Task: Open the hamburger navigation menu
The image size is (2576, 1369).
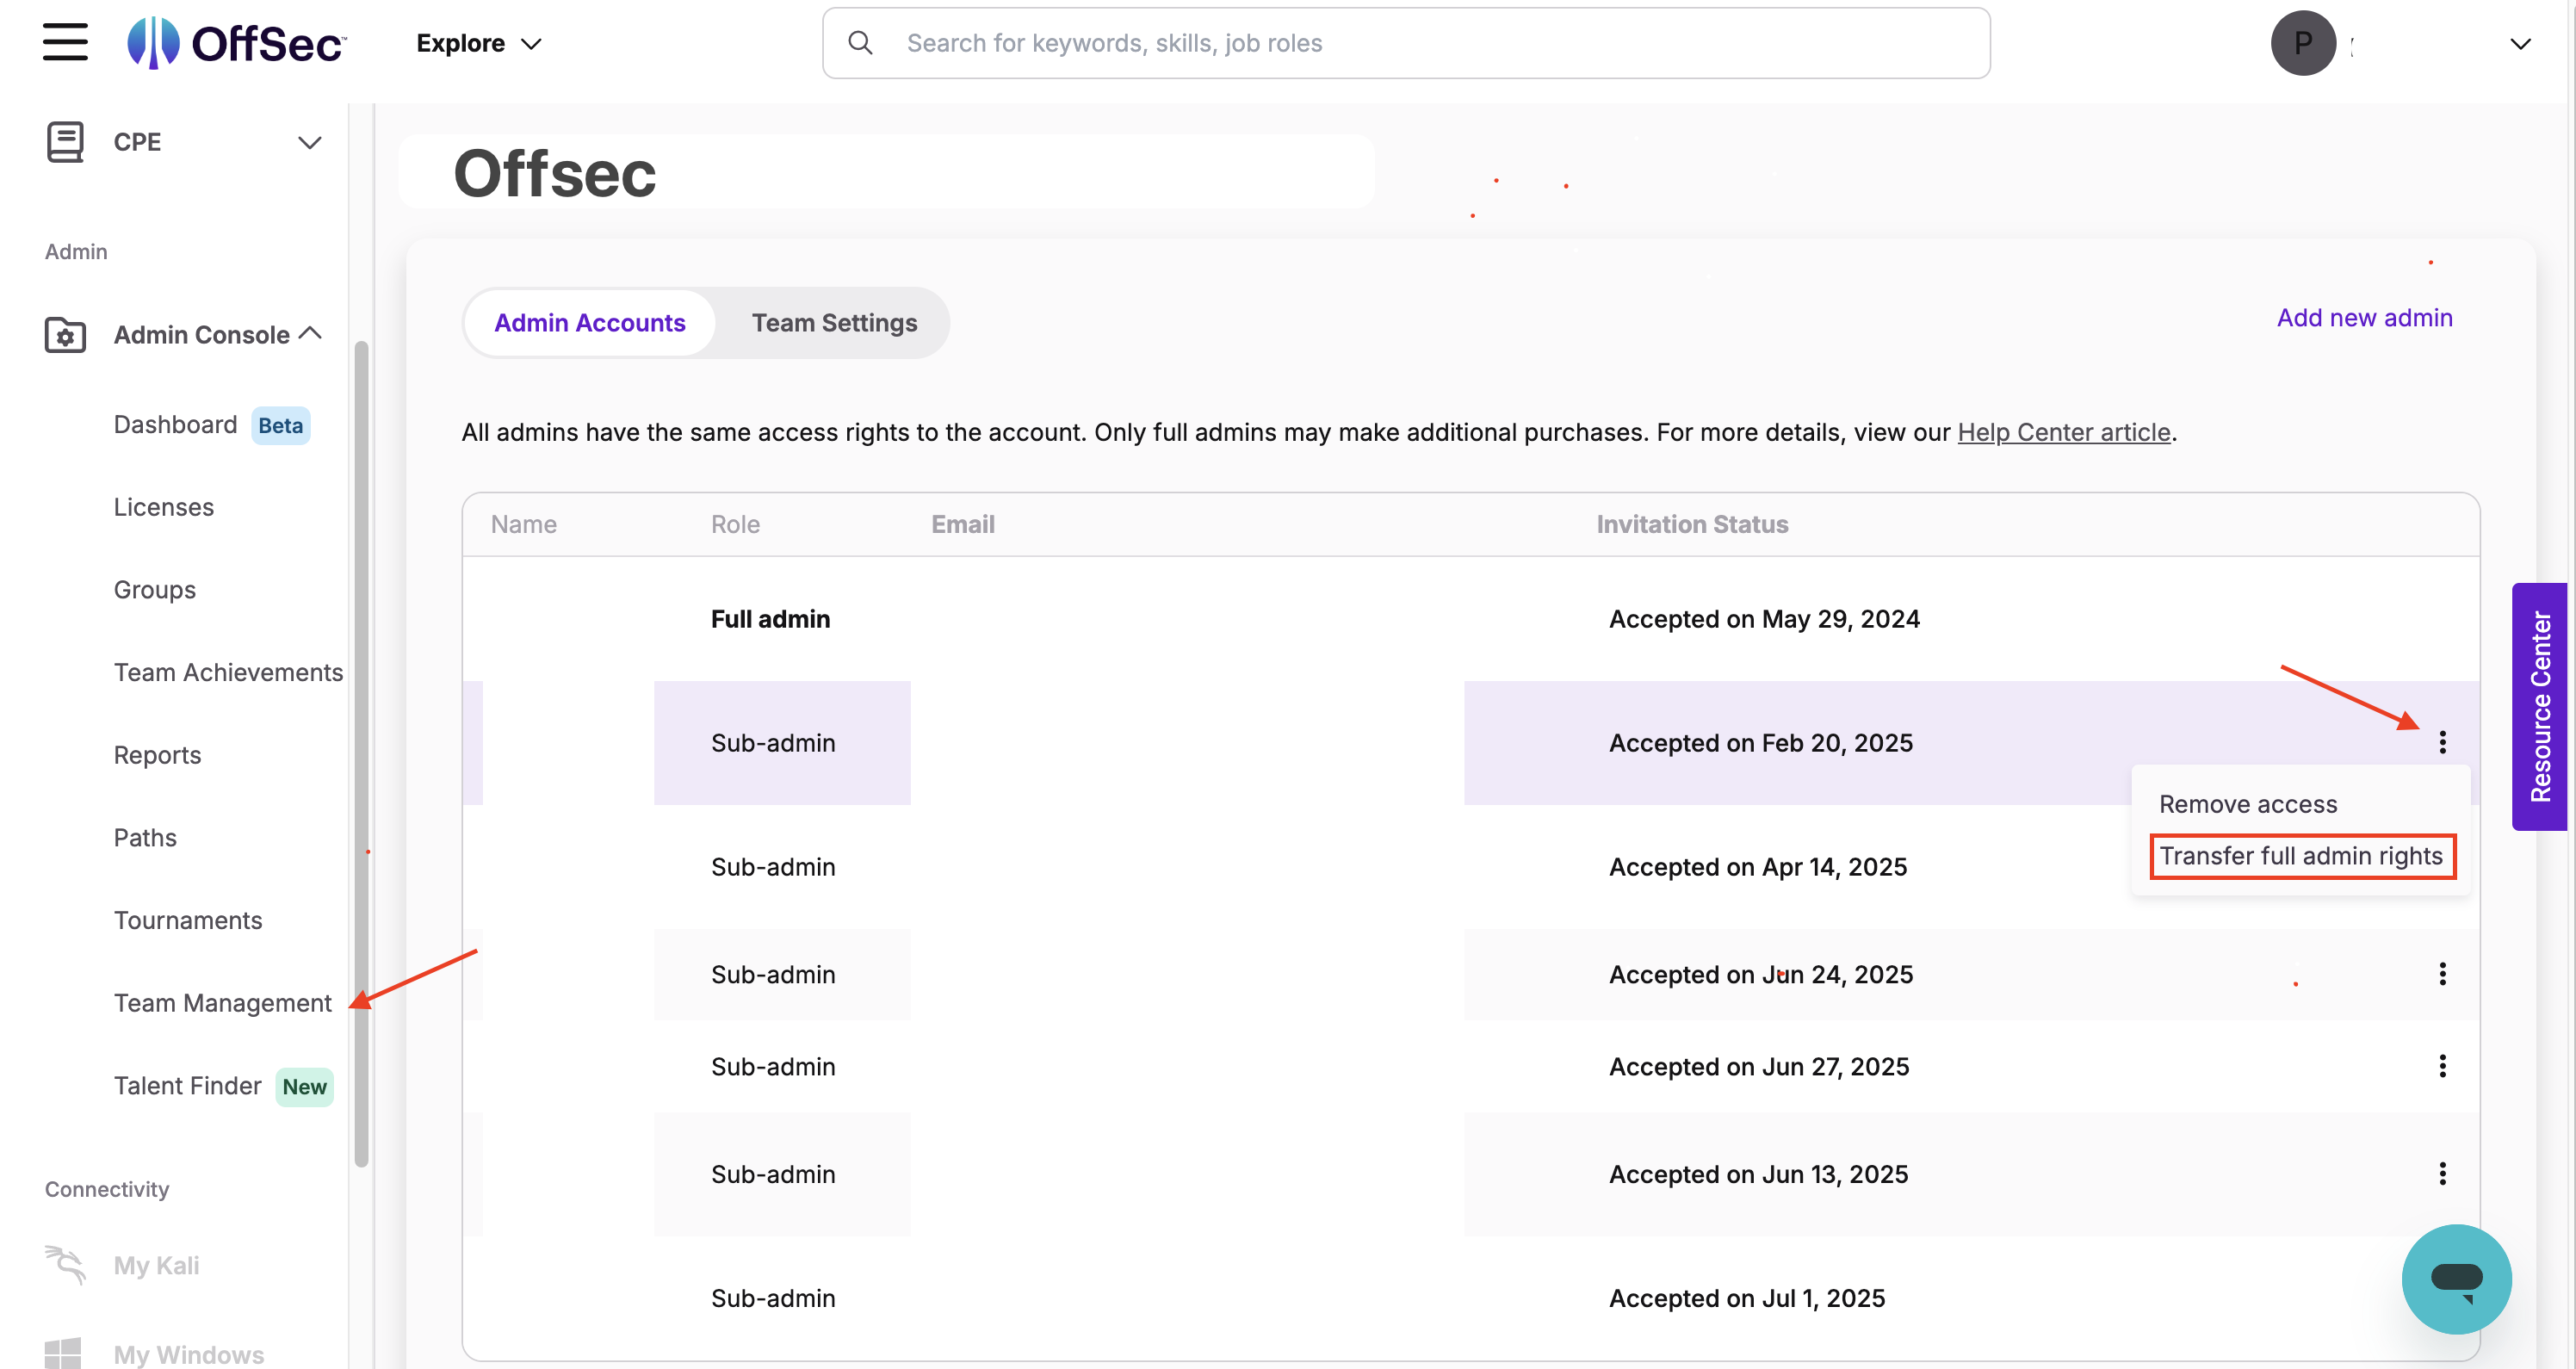Action: point(65,43)
